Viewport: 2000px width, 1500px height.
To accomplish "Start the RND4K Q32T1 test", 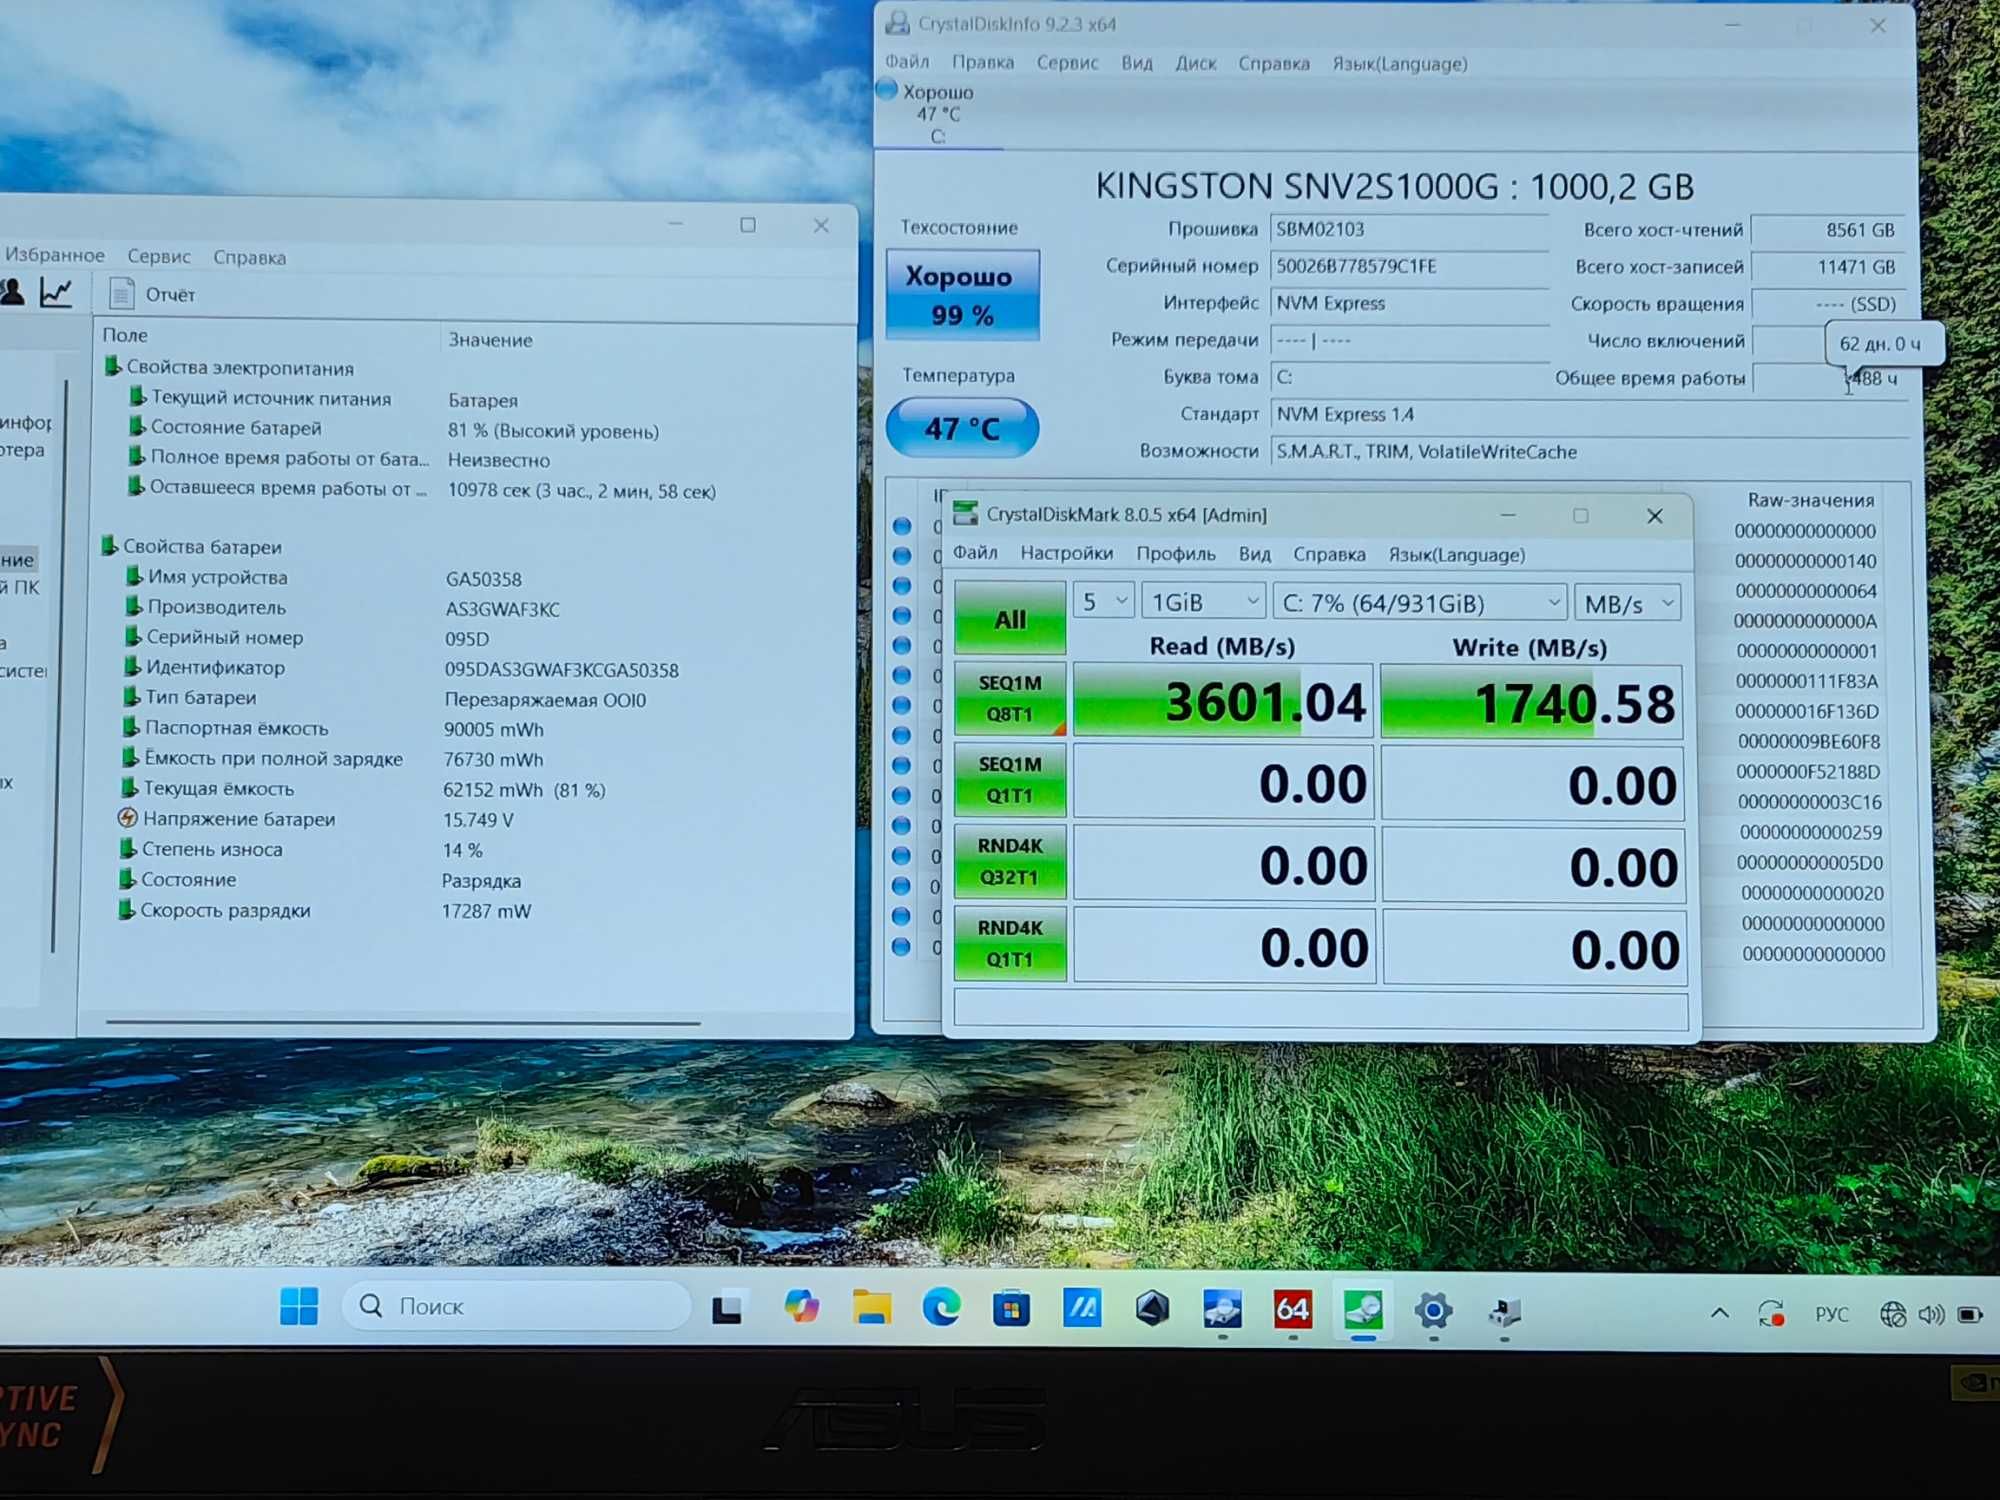I will pyautogui.click(x=1009, y=861).
